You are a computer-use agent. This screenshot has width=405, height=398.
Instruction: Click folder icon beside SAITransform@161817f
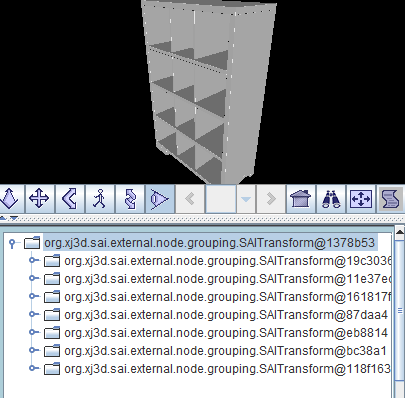tap(52, 297)
